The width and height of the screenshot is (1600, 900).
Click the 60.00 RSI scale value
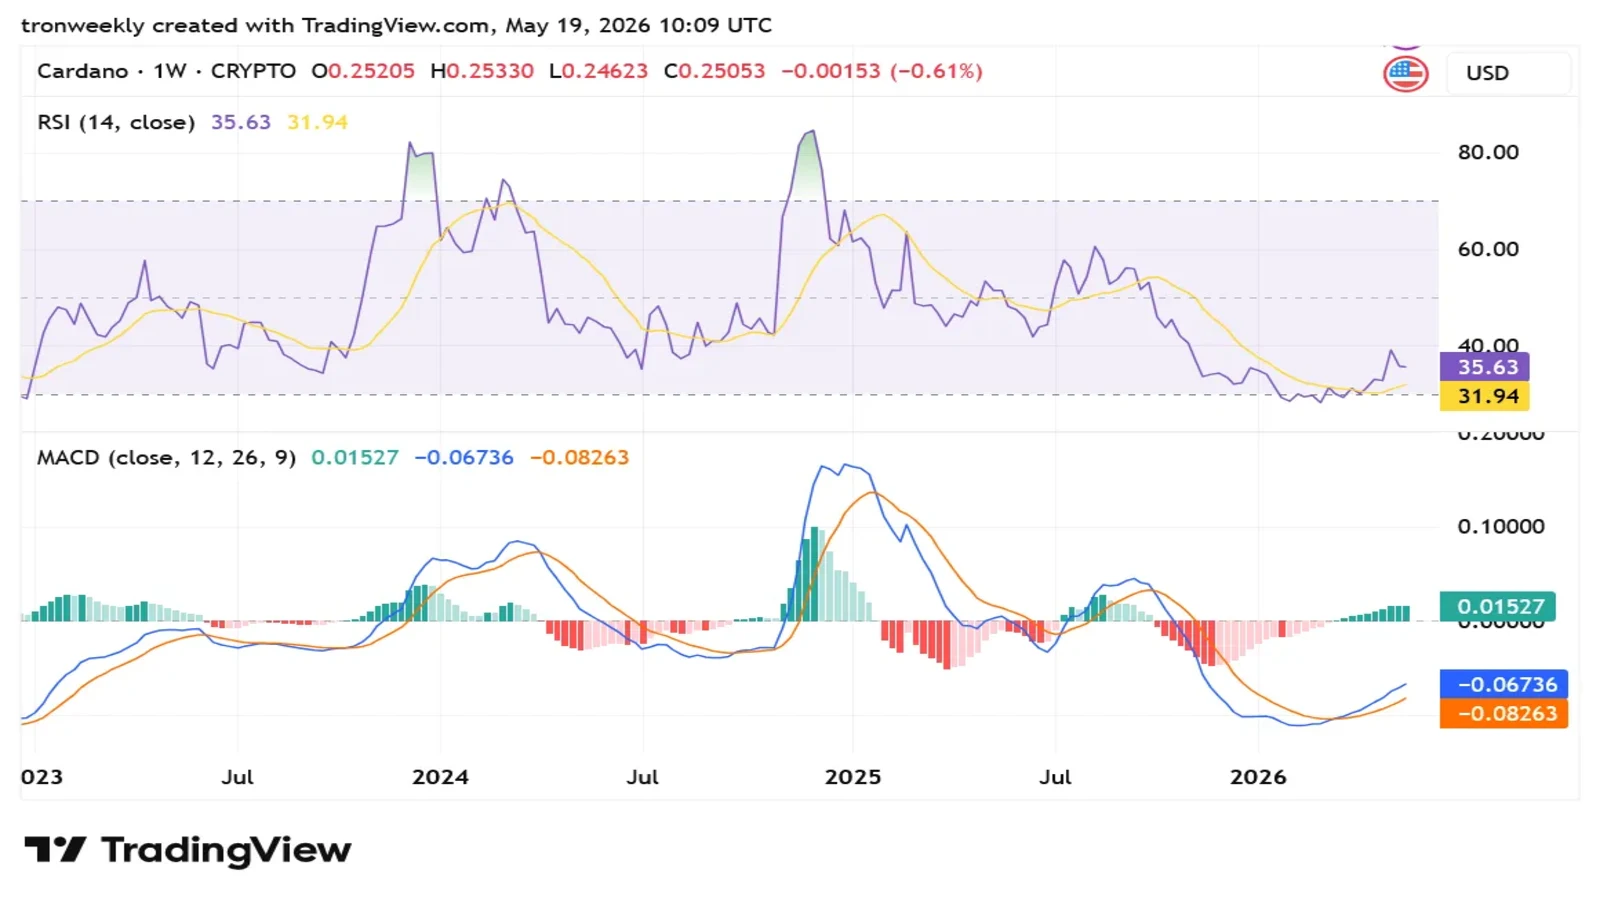point(1488,249)
